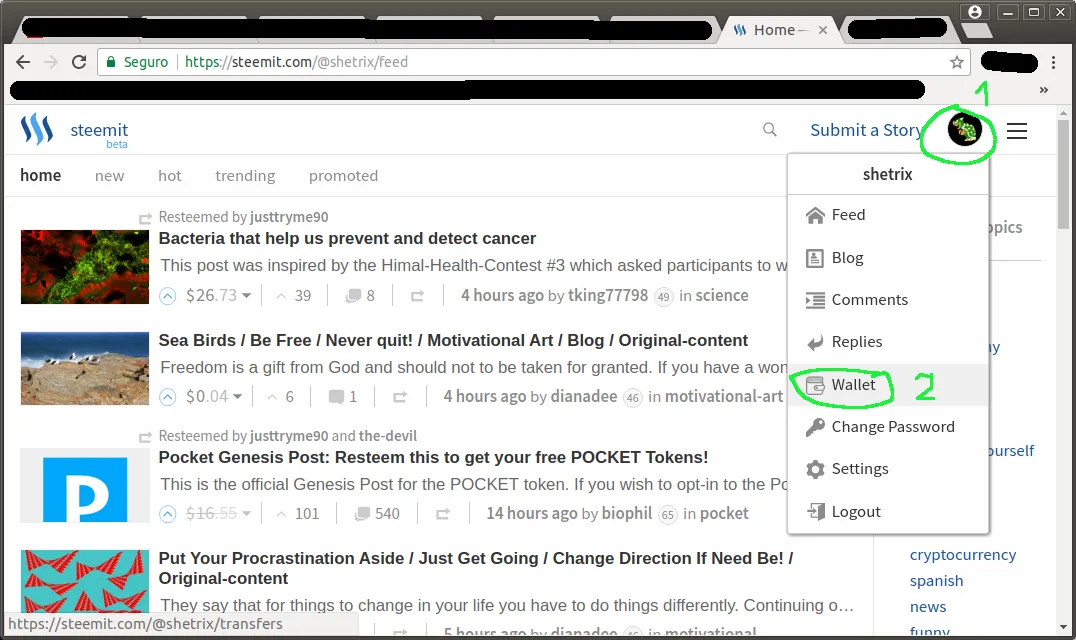
Task: Open Chrome three-dot menu
Action: pos(1053,62)
